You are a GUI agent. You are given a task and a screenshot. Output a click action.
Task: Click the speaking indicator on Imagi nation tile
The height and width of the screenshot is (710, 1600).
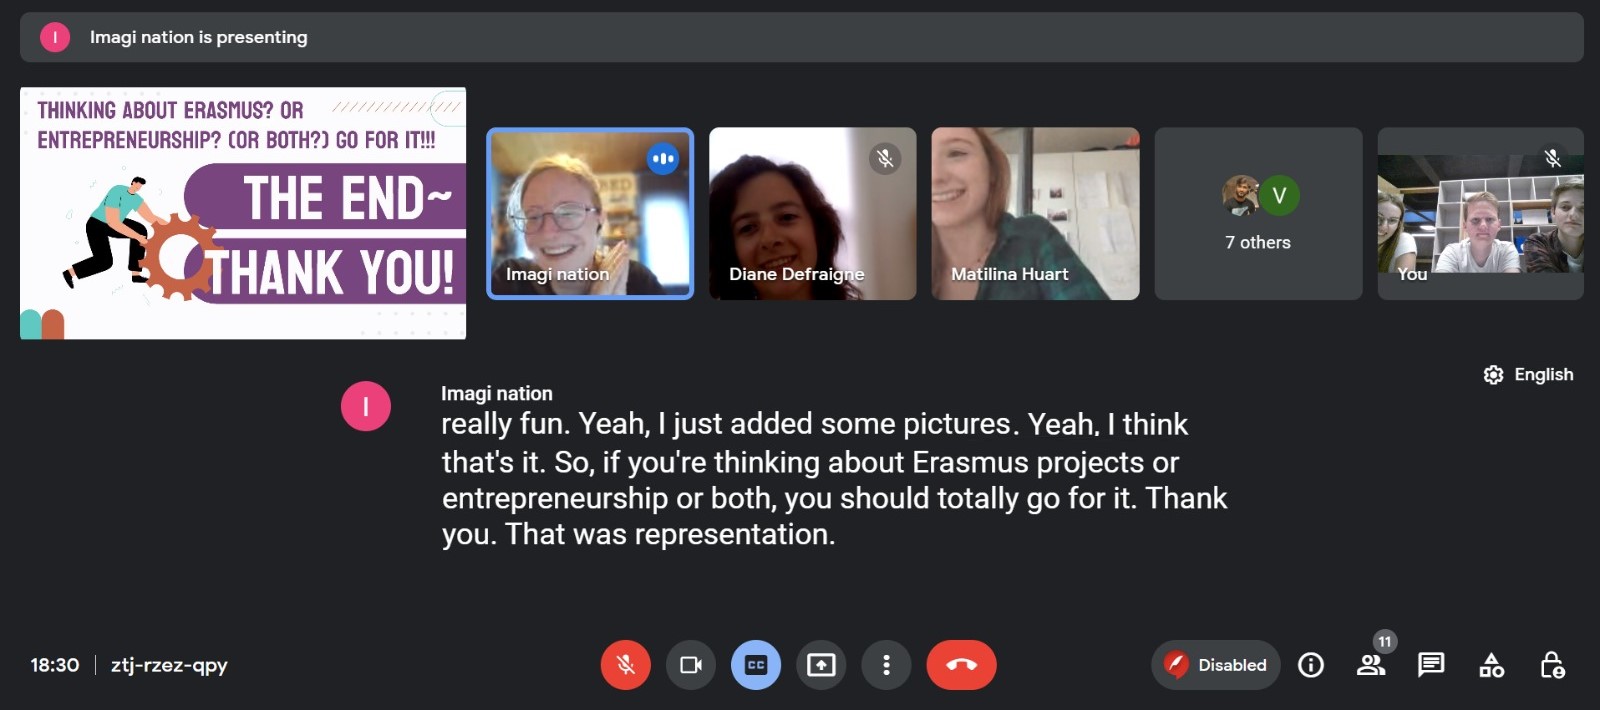coord(662,159)
